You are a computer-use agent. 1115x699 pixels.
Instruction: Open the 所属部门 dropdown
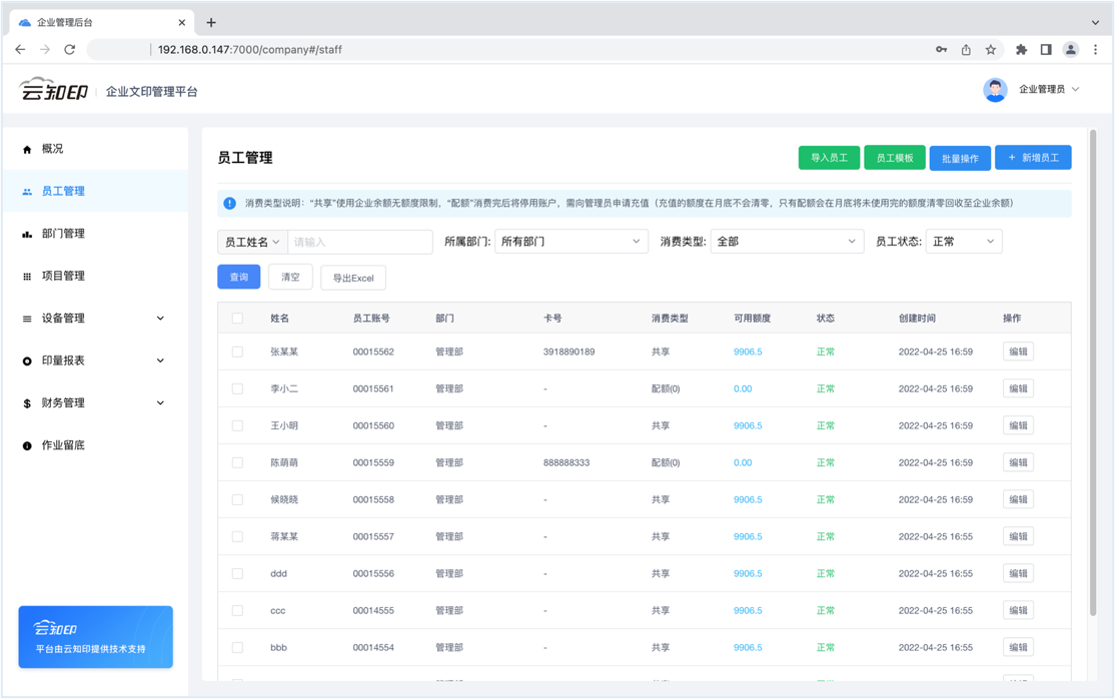click(x=571, y=242)
